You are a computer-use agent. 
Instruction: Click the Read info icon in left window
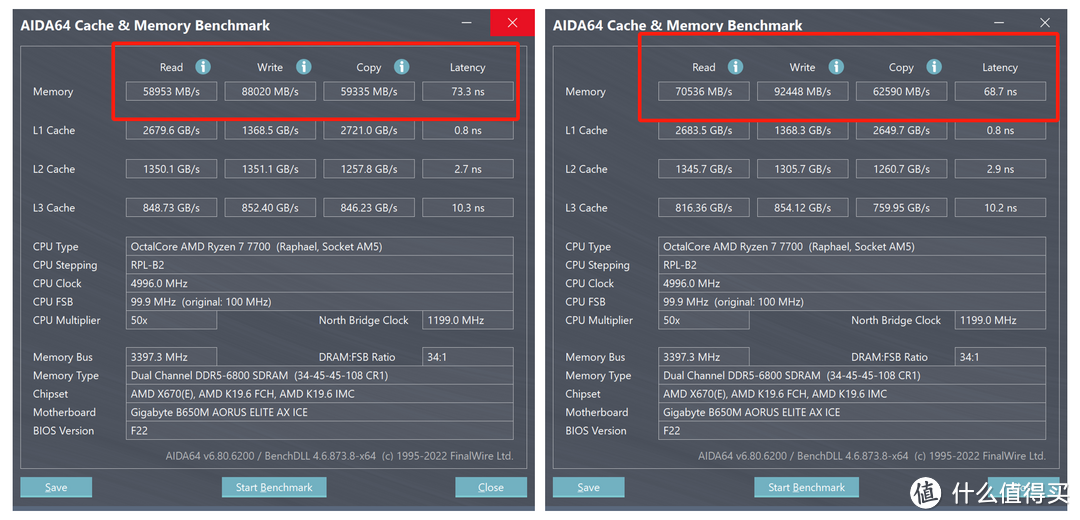202,67
